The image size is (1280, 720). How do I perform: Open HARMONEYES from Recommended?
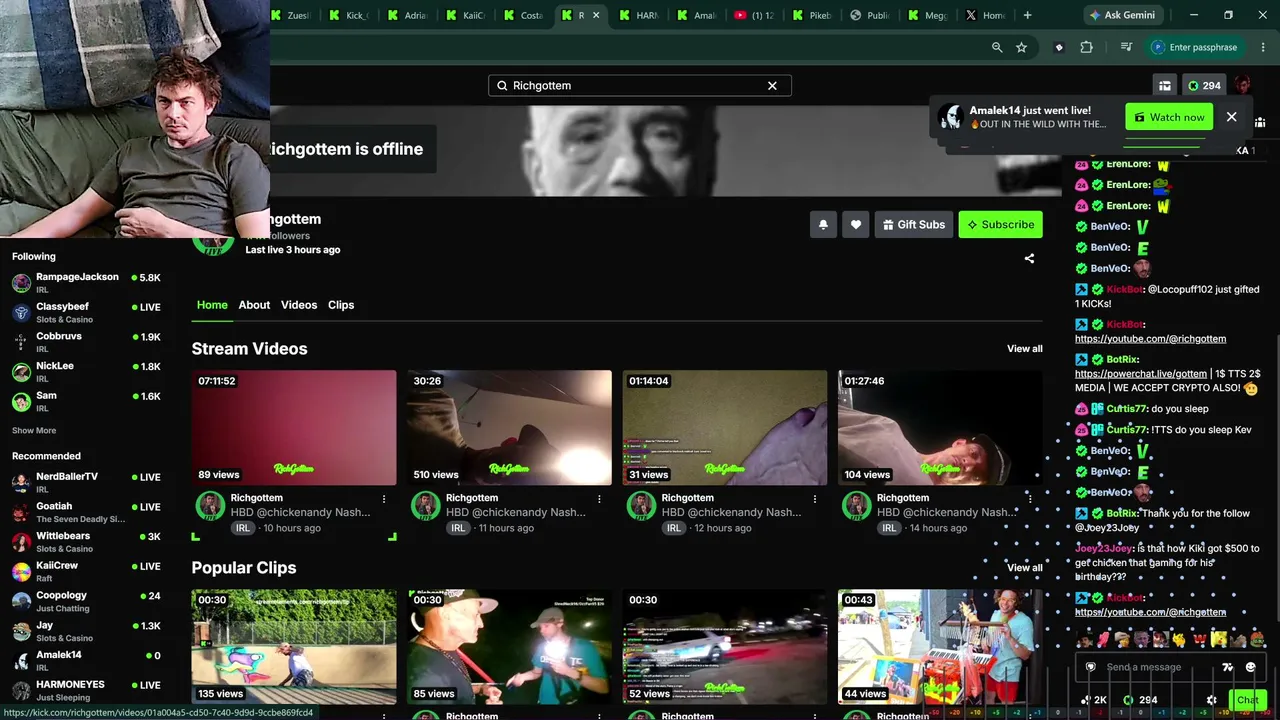pos(86,690)
